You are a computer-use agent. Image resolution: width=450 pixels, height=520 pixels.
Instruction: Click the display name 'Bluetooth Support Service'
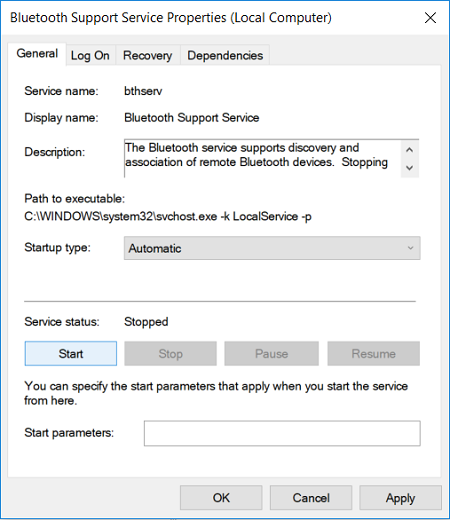point(192,118)
